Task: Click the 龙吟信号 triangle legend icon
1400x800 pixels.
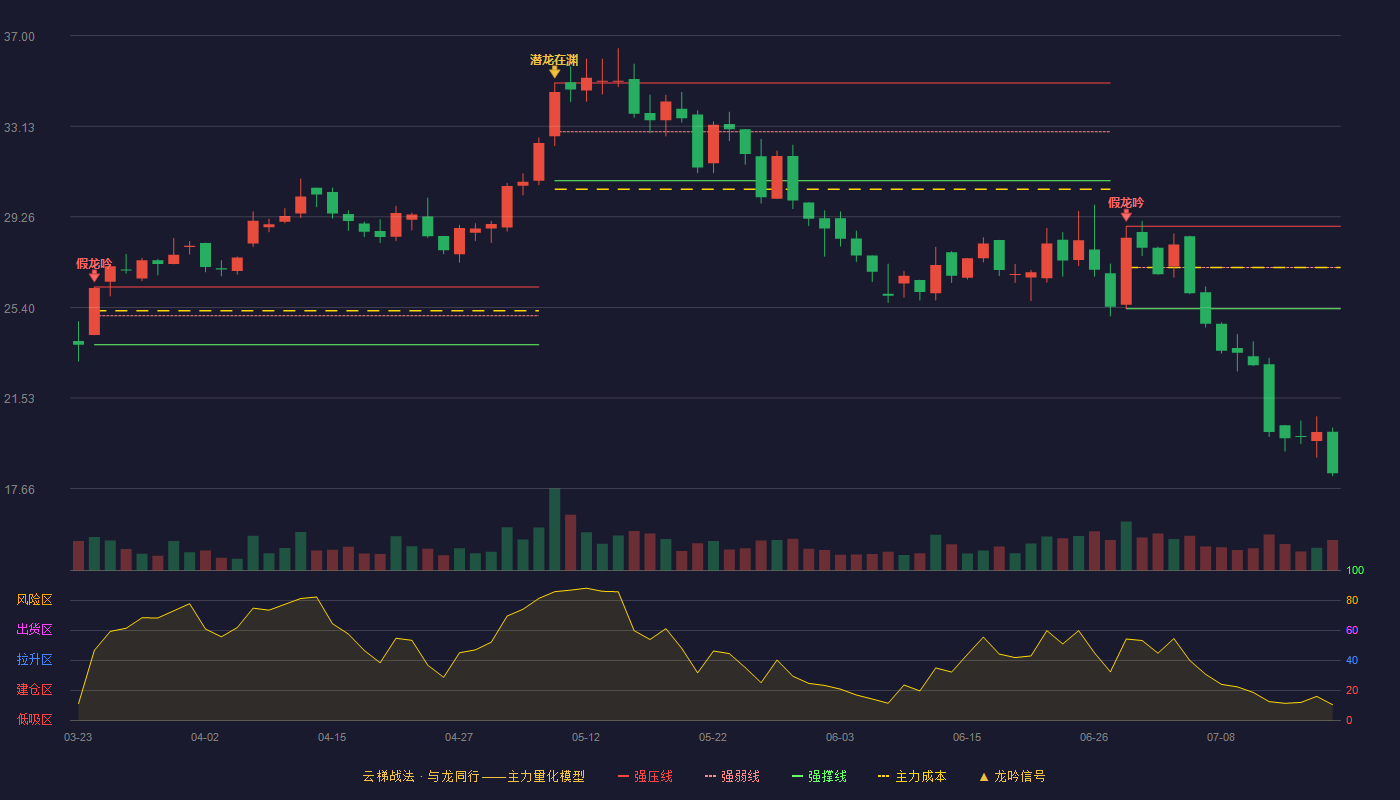Action: [x=983, y=776]
